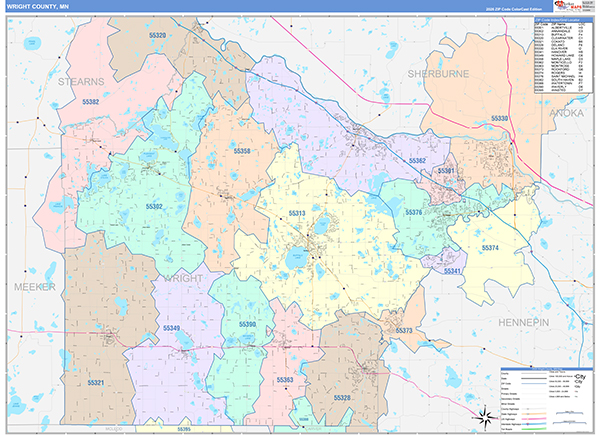Click the ZIP Code Index/Grid Locator header
This screenshot has width=600, height=435.
(x=561, y=19)
